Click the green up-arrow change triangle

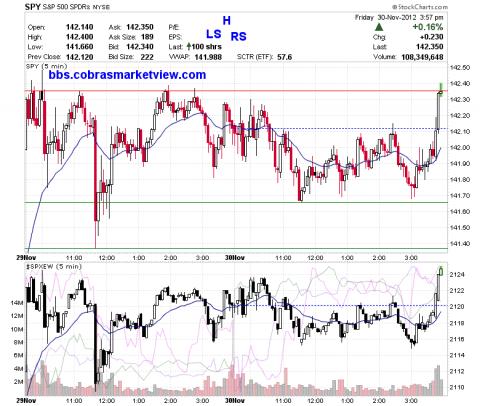pos(379,27)
